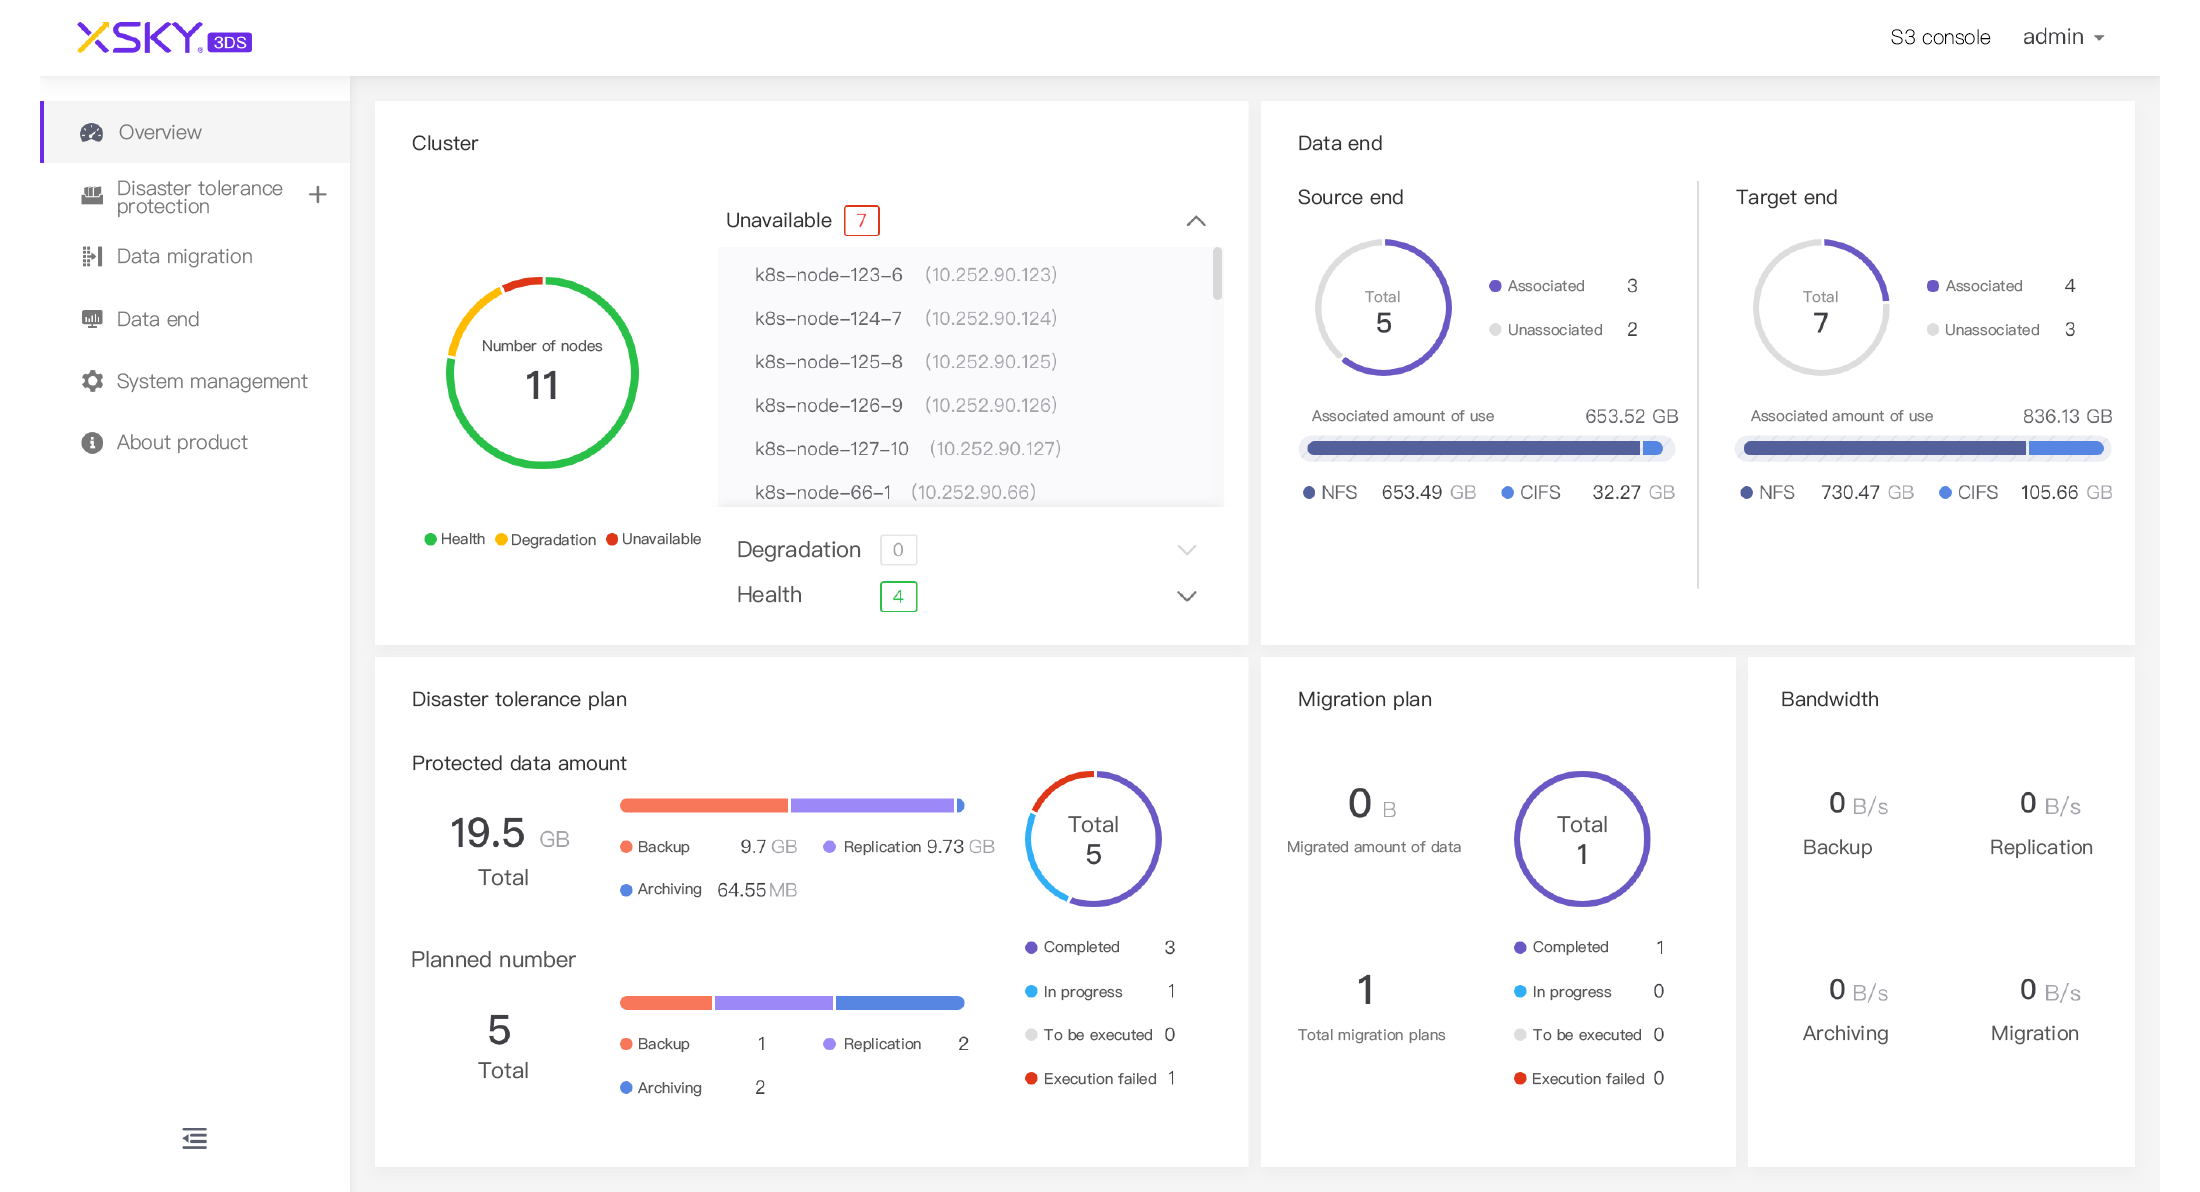Toggle the Unavailable legend item
The width and height of the screenshot is (2200, 1192).
pyautogui.click(x=654, y=539)
